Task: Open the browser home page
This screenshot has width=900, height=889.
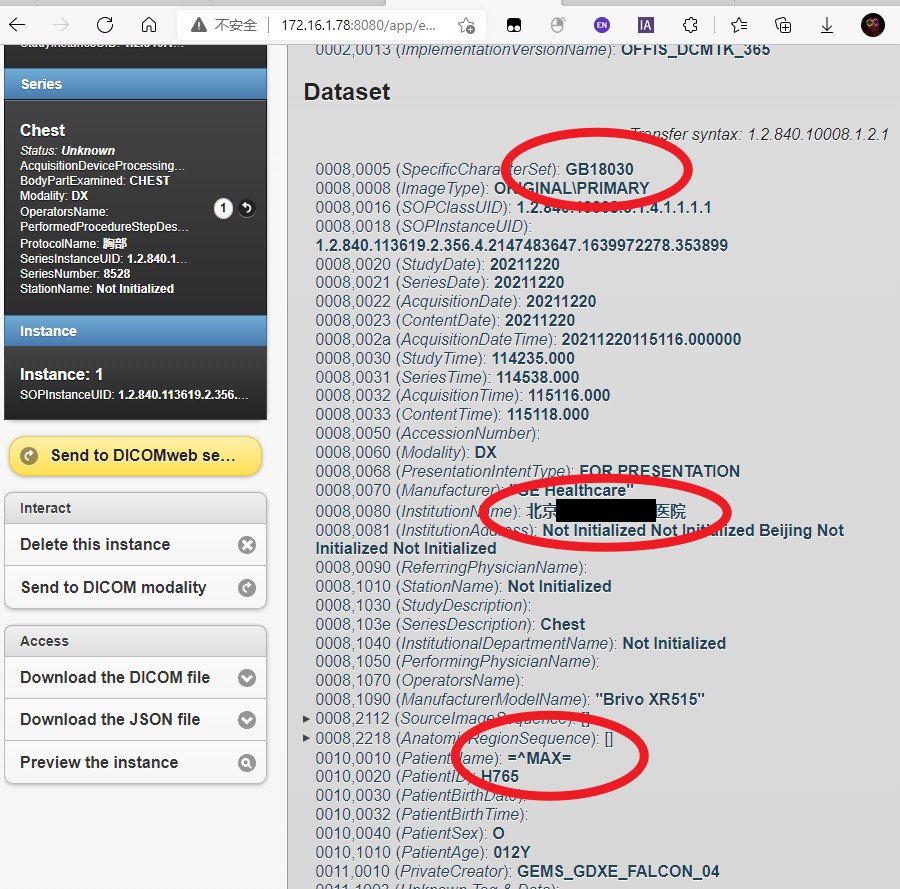Action: 149,25
